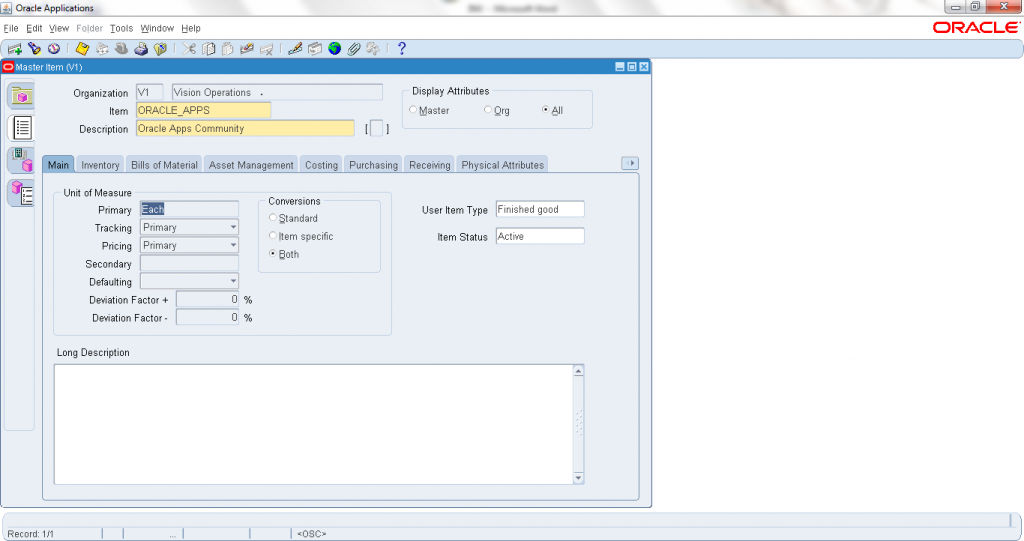Click the Print icon in the toolbar
The image size is (1024, 541).
pos(141,48)
